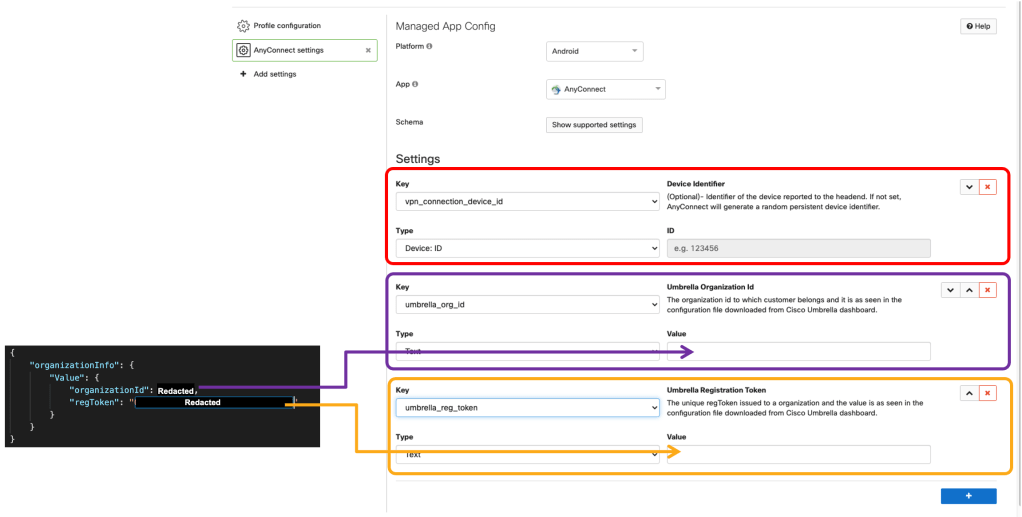Screen dimensions: 1022x517
Task: Open the umbrella_reg_token key dropdown
Action: click(527, 407)
